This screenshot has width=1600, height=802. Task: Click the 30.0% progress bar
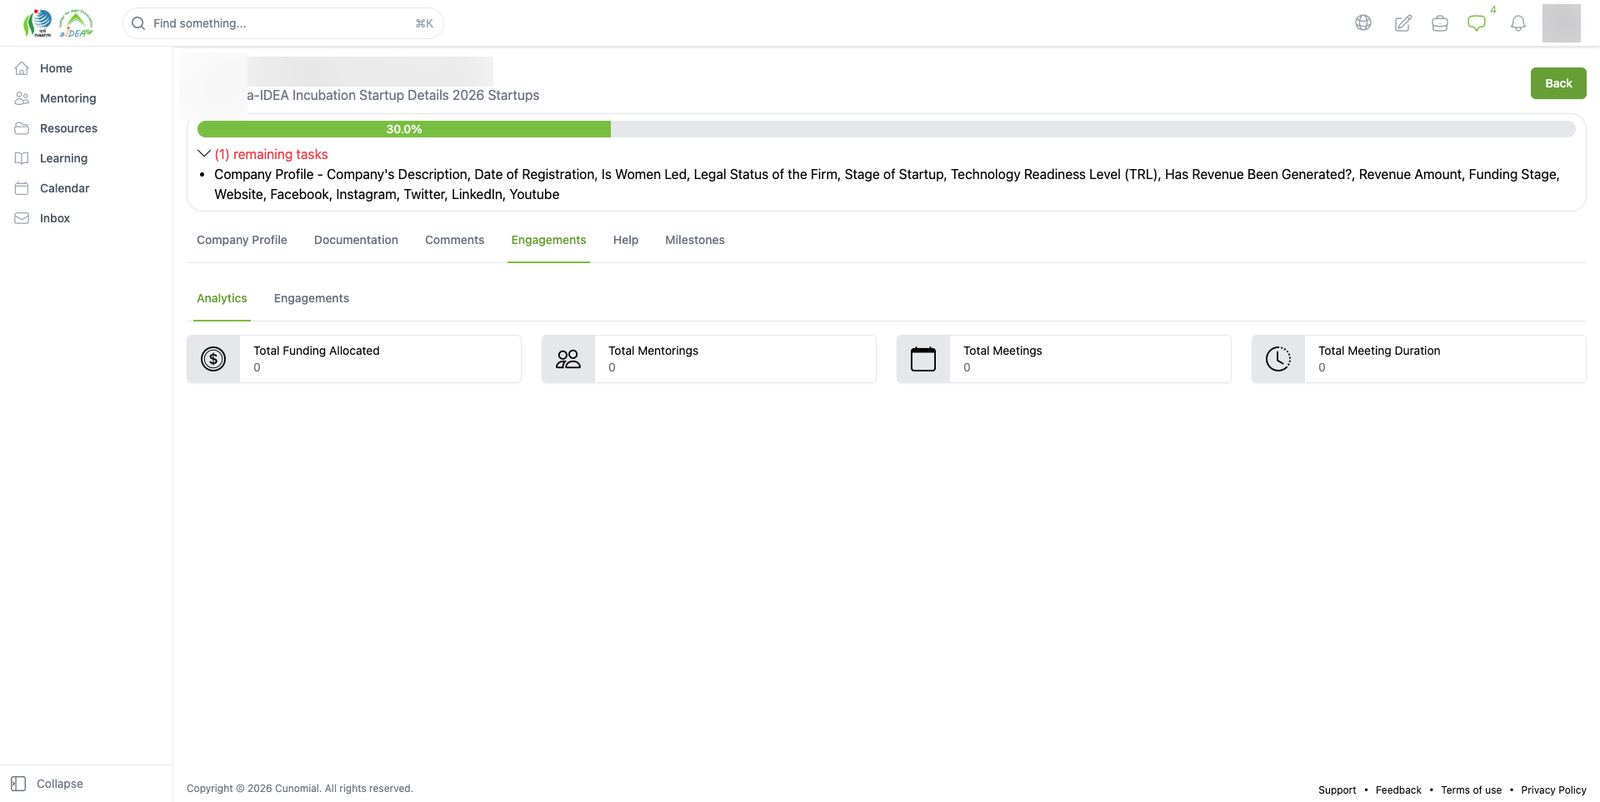[x=886, y=129]
